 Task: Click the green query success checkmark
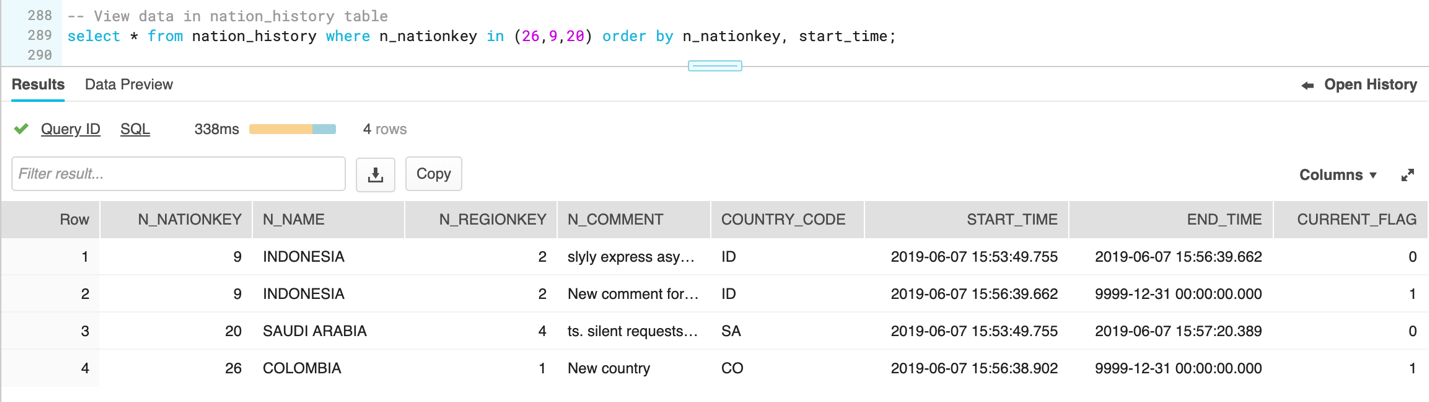(21, 129)
